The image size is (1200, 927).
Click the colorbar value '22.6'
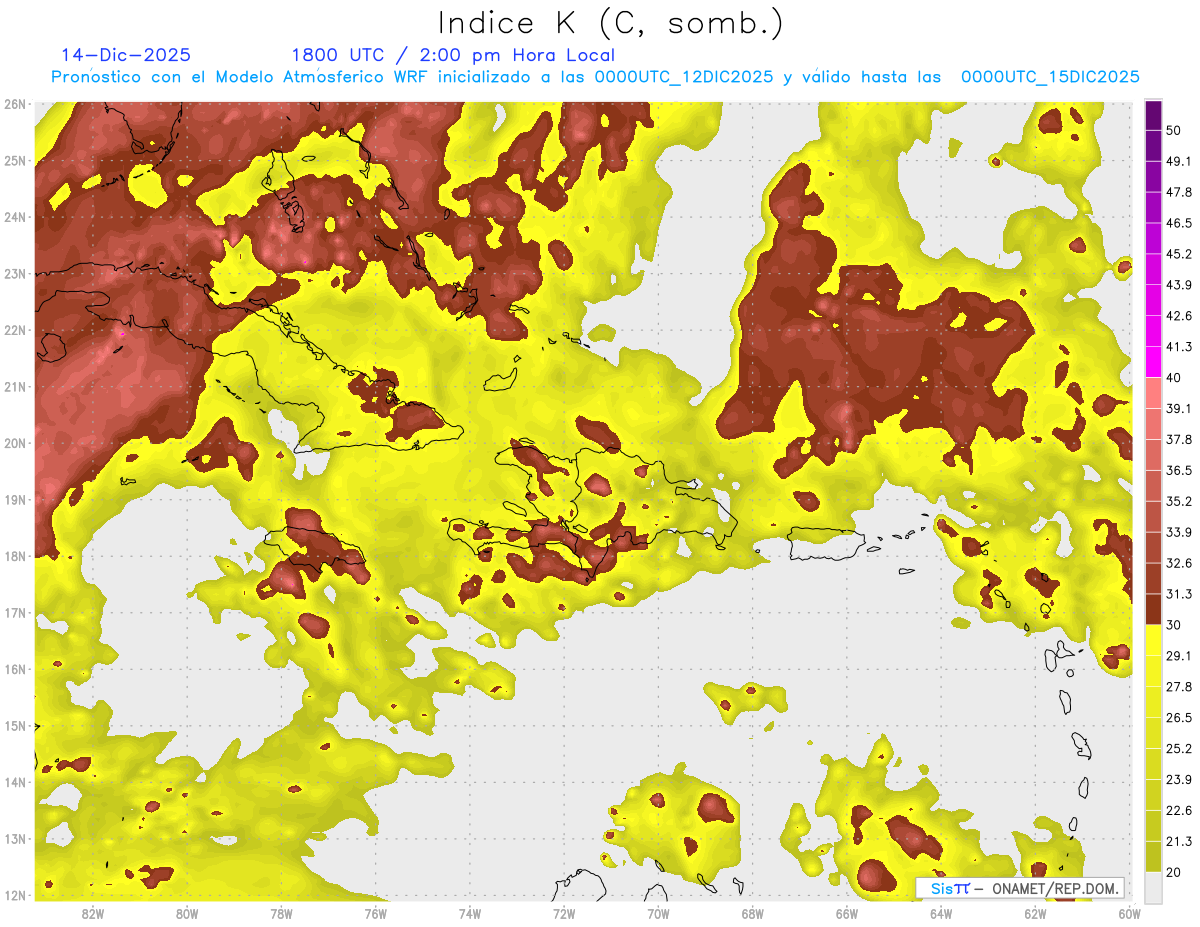(1179, 810)
